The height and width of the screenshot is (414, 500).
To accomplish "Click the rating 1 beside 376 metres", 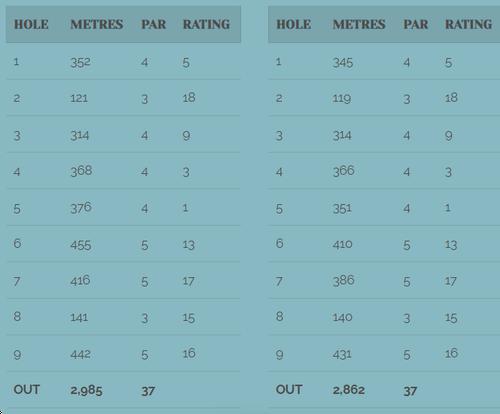I will 186,208.
